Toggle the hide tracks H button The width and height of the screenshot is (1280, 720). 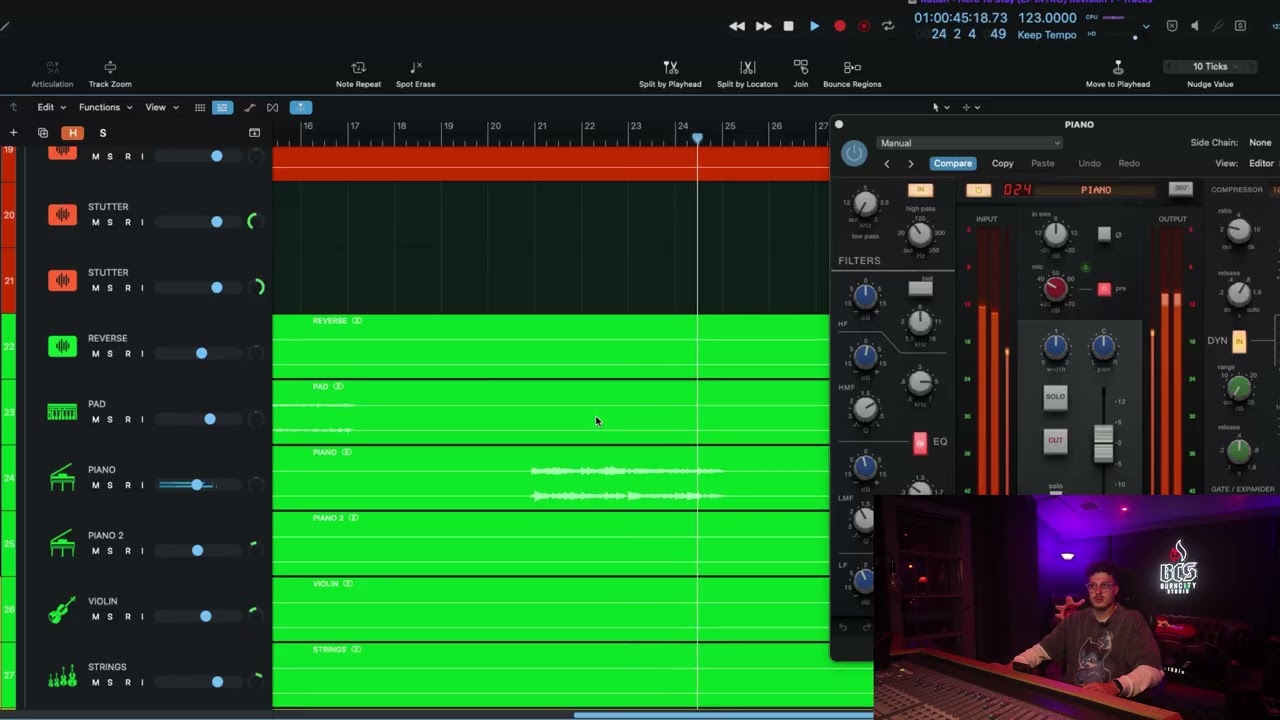72,132
